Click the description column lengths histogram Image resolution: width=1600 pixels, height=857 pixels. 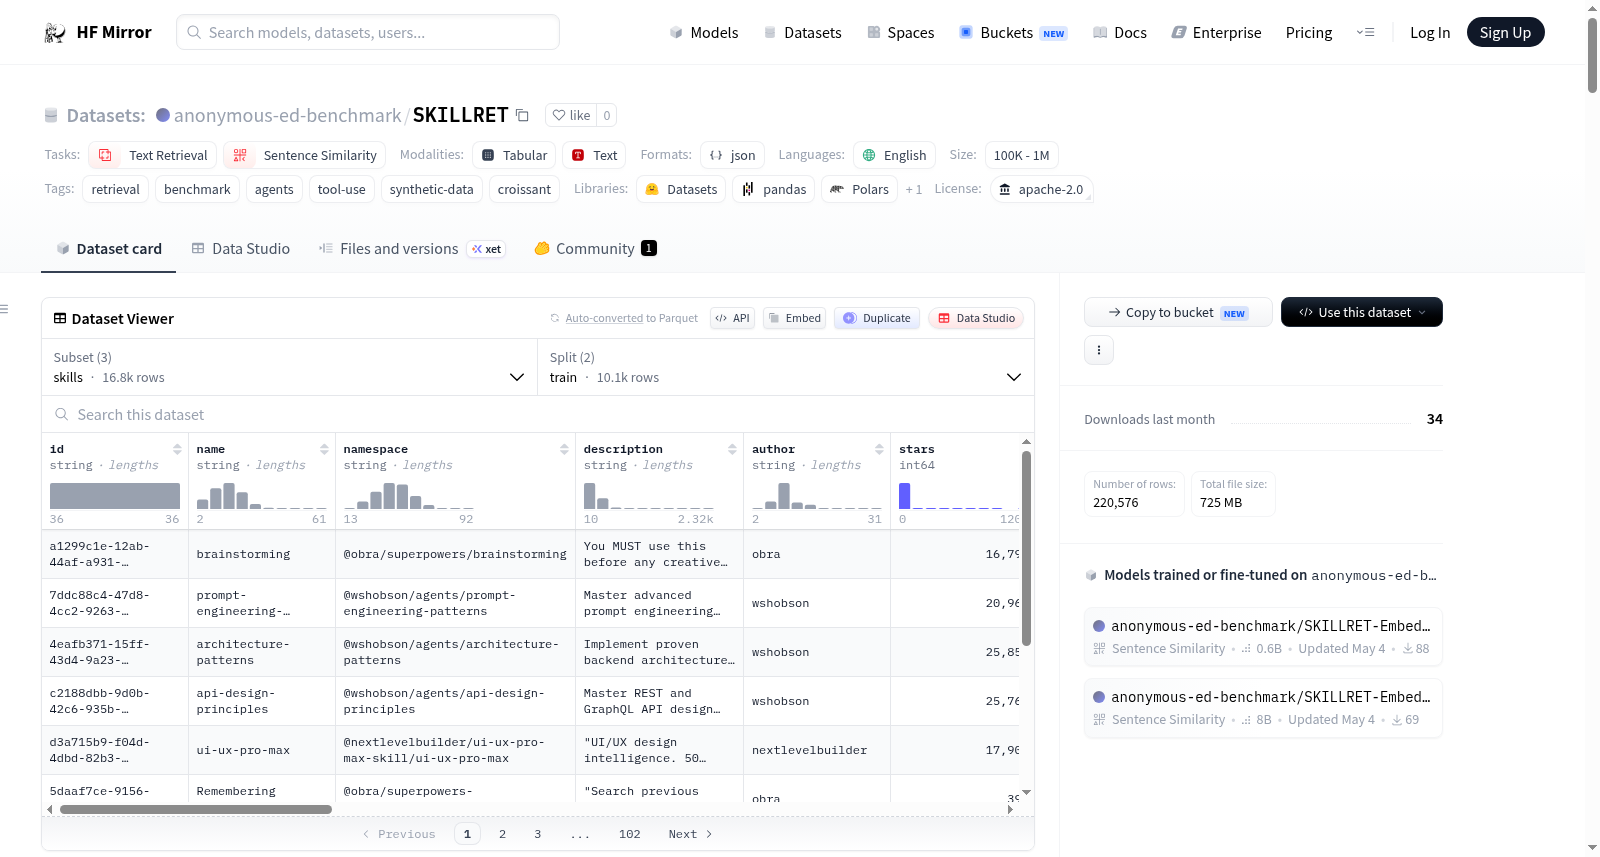click(648, 496)
